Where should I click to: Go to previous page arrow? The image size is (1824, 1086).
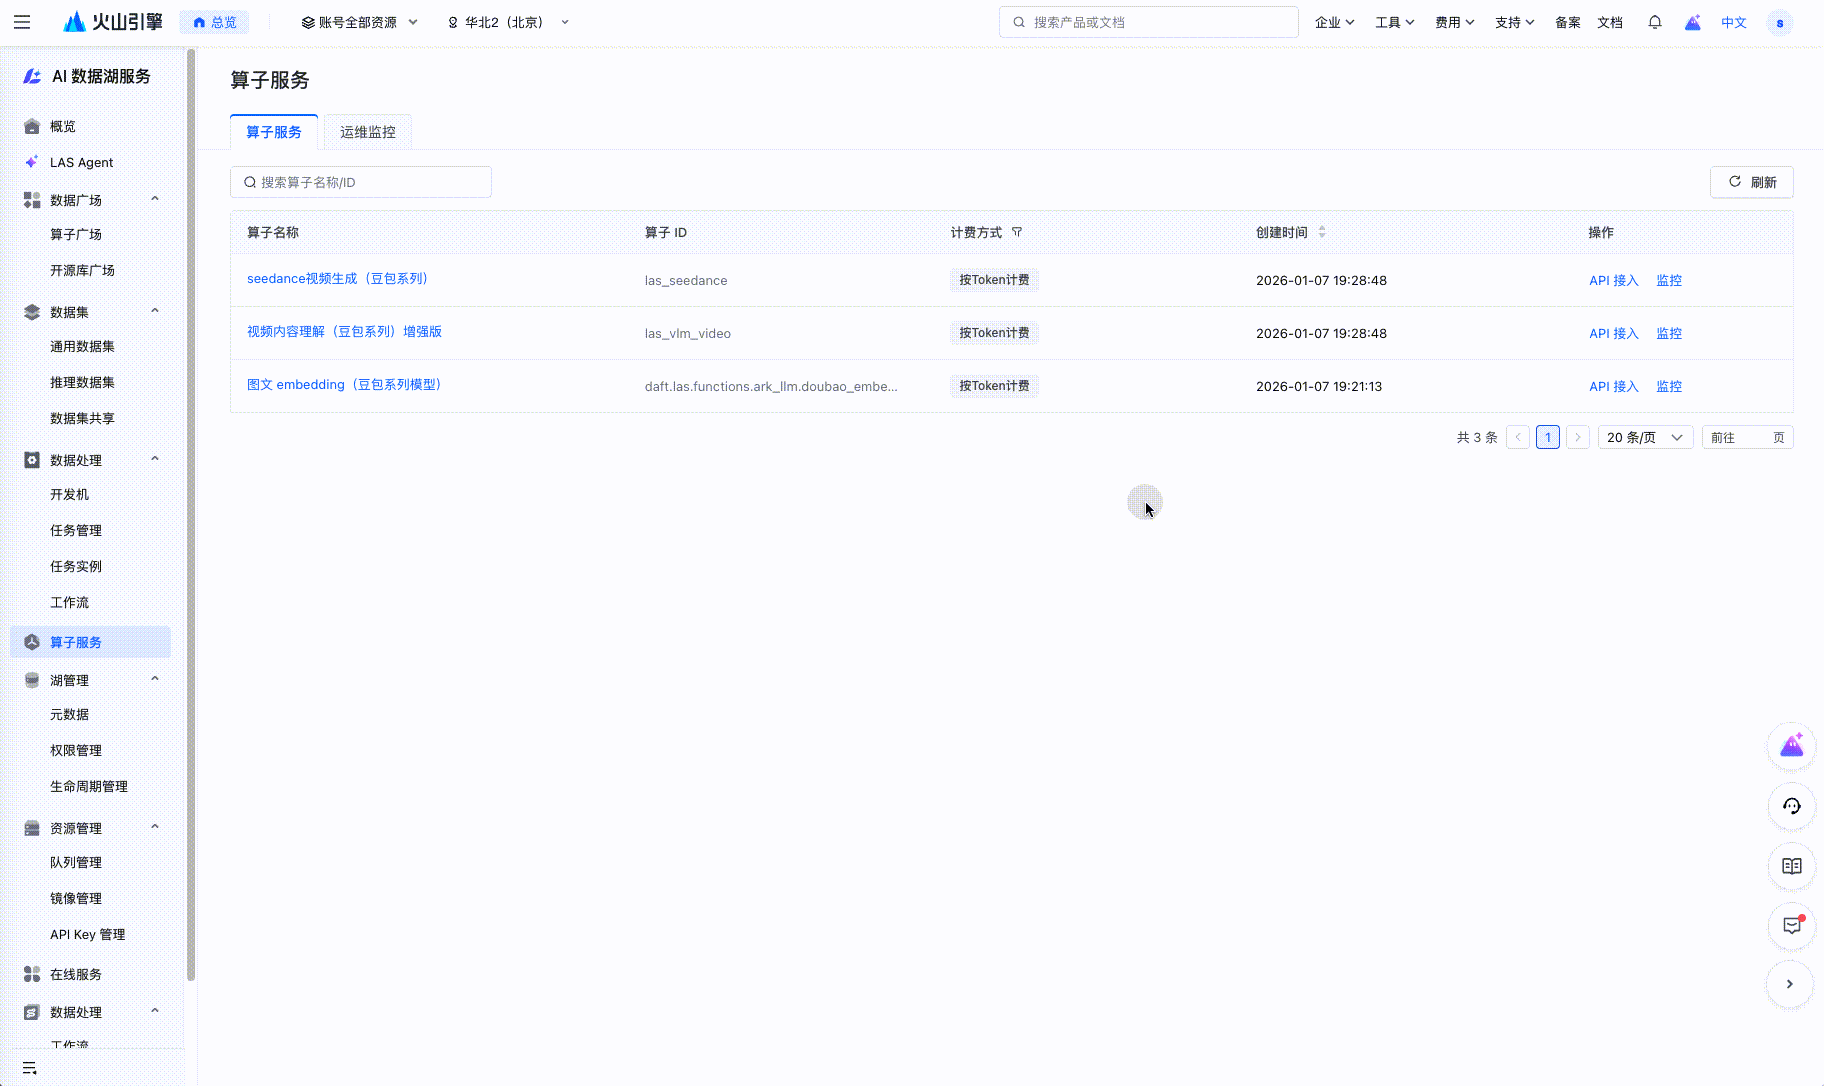[x=1518, y=437]
